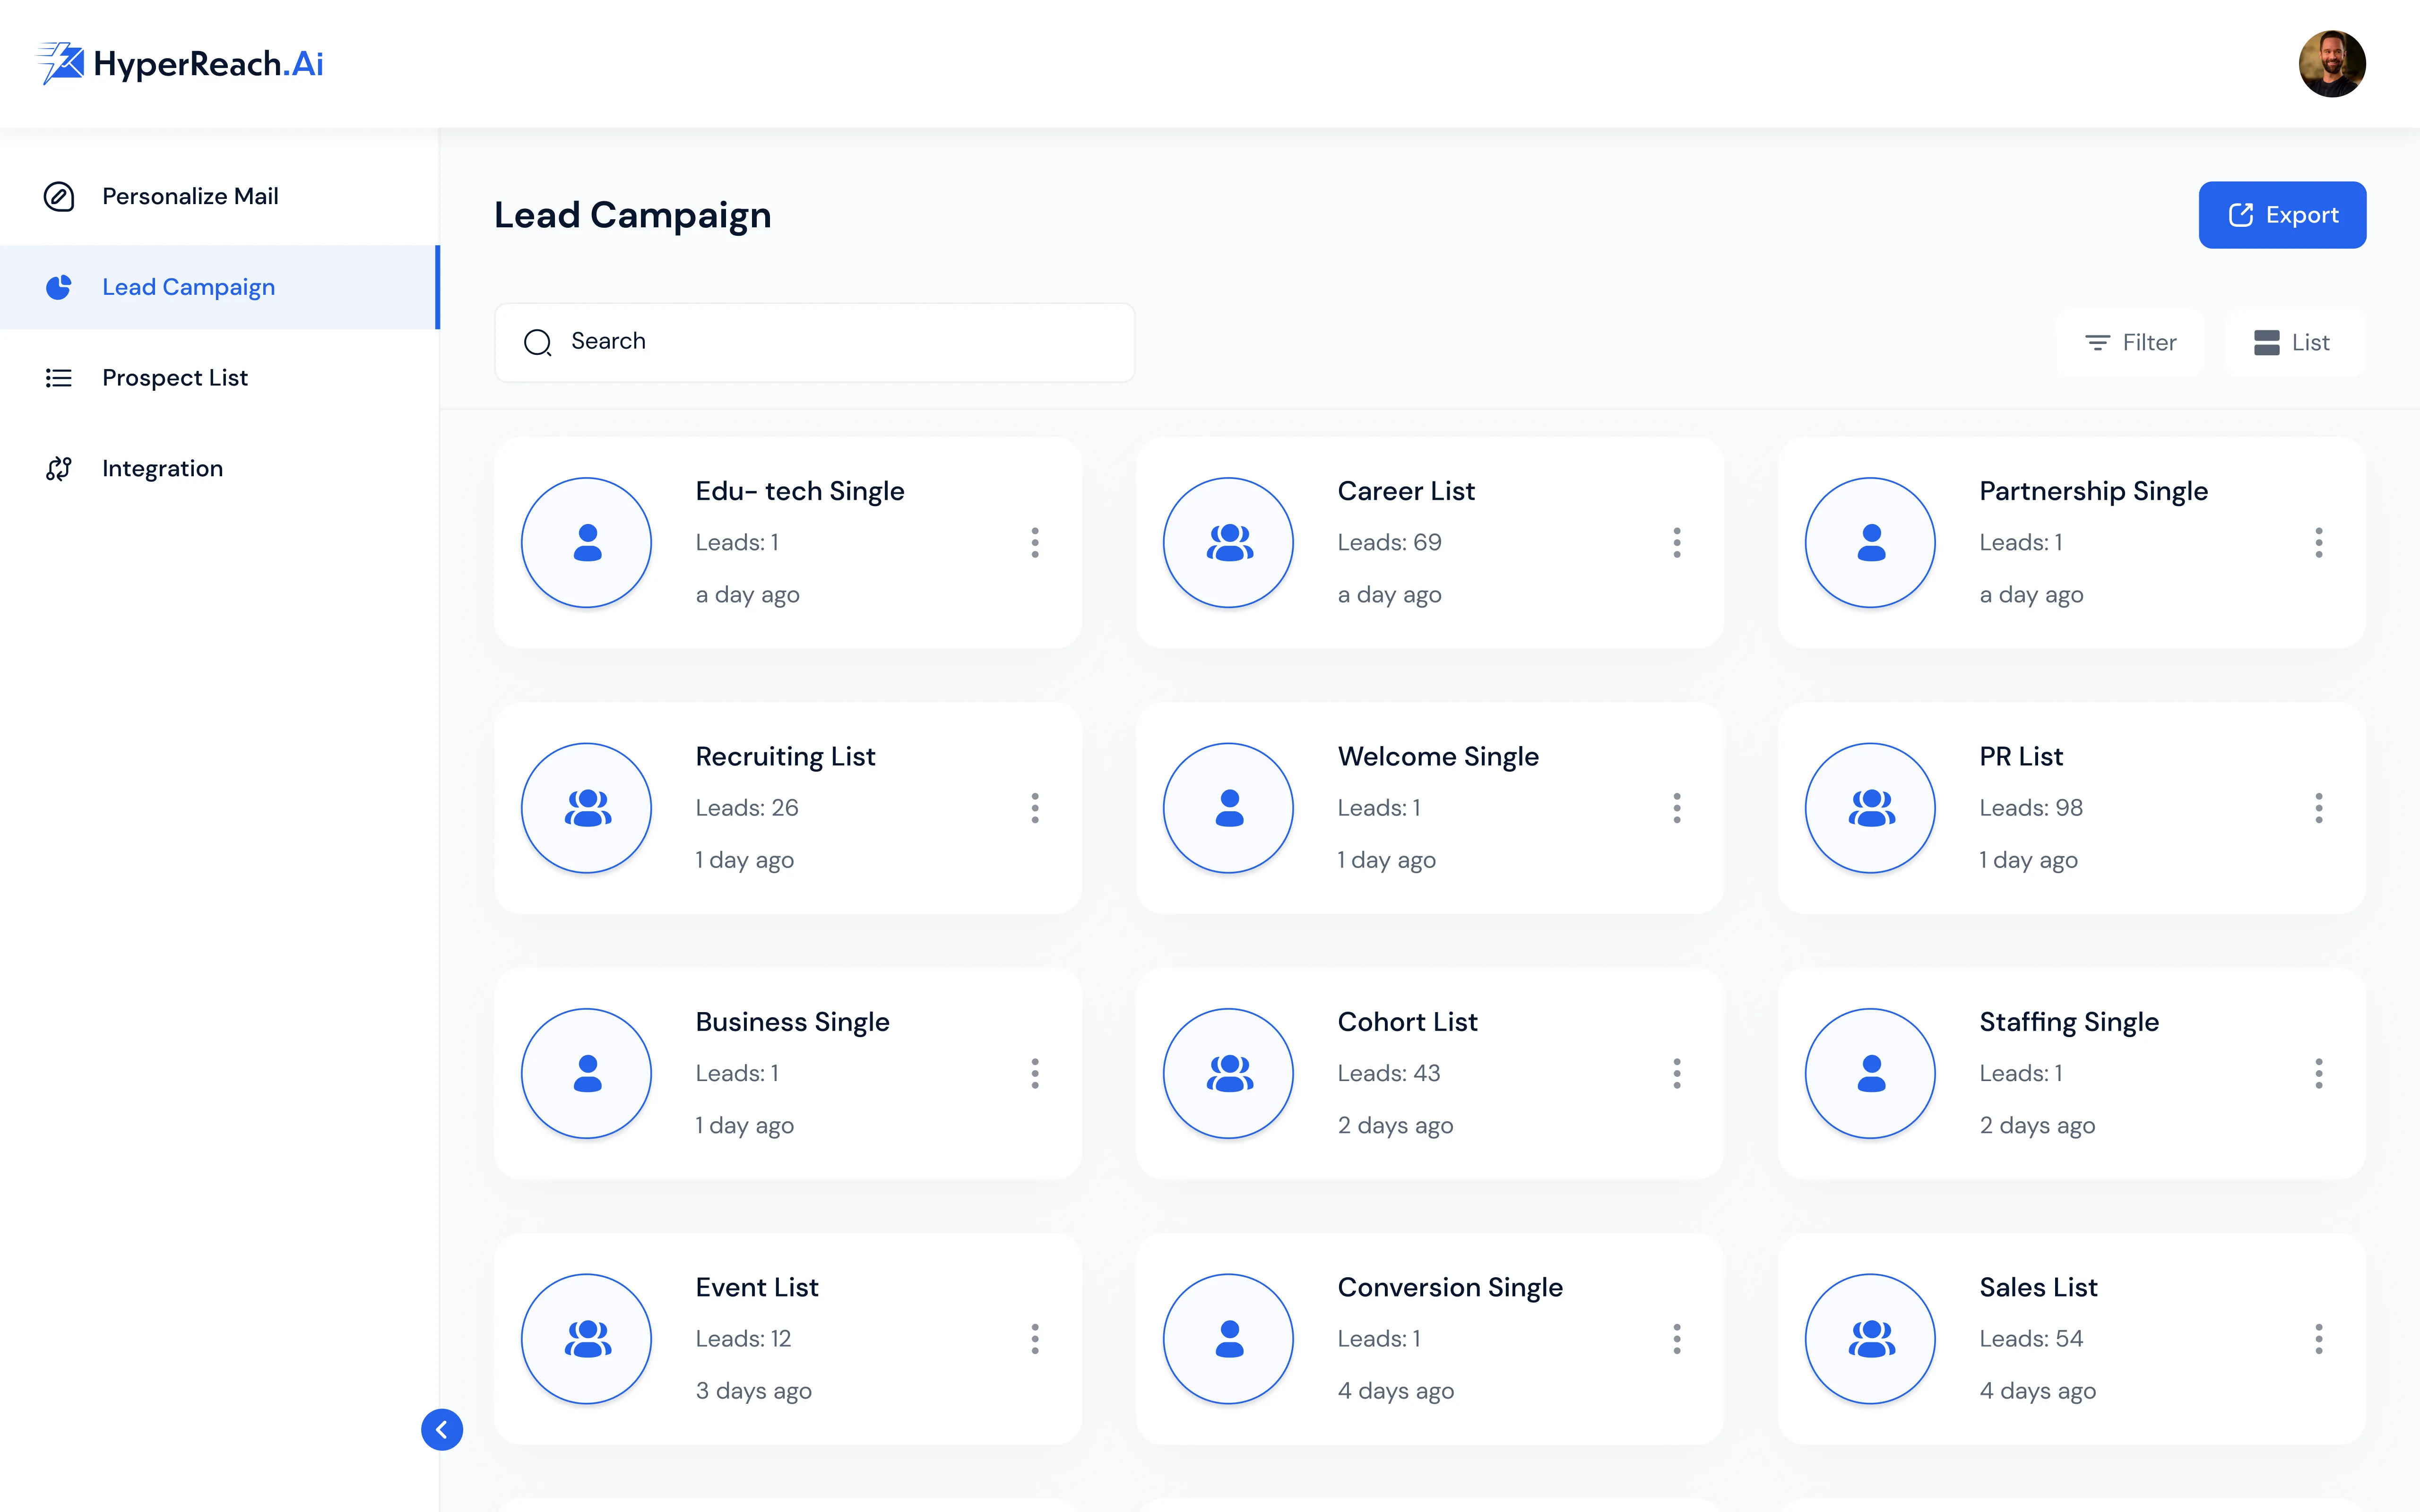Collapse the sidebar with the blue chevron
The width and height of the screenshot is (2420, 1512).
pos(442,1429)
